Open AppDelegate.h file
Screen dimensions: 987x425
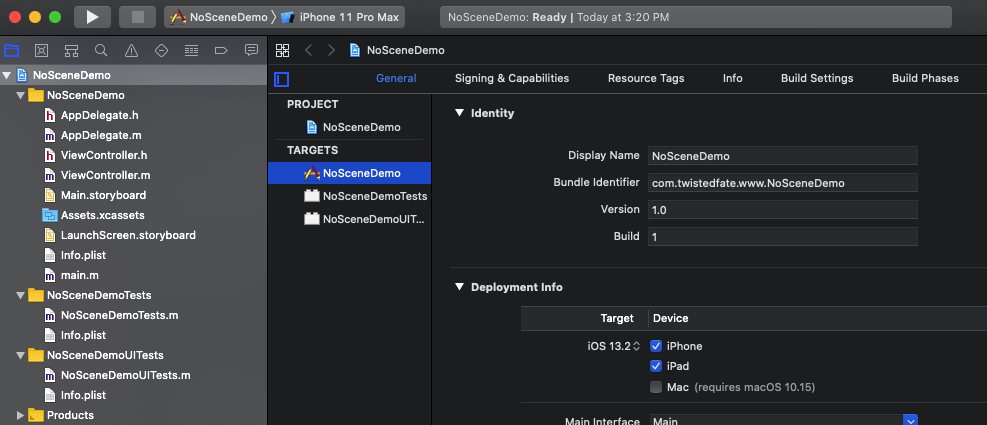pyautogui.click(x=100, y=115)
